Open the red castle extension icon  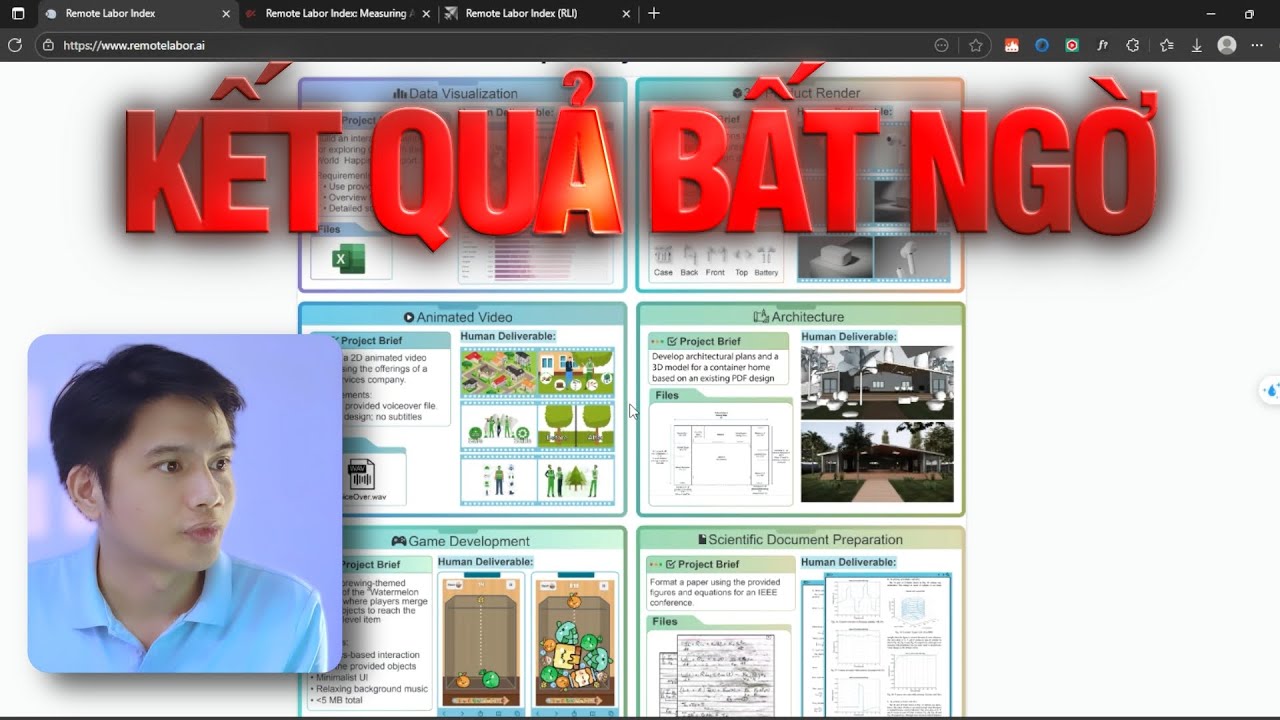[1012, 45]
